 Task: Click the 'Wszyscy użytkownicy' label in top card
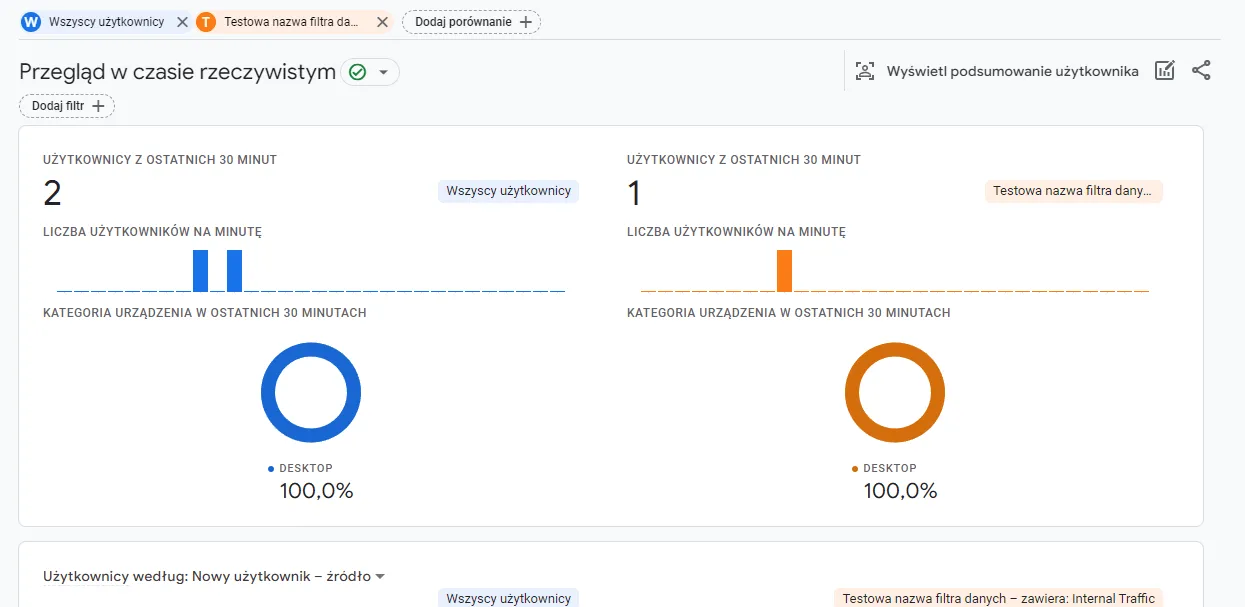click(x=508, y=191)
